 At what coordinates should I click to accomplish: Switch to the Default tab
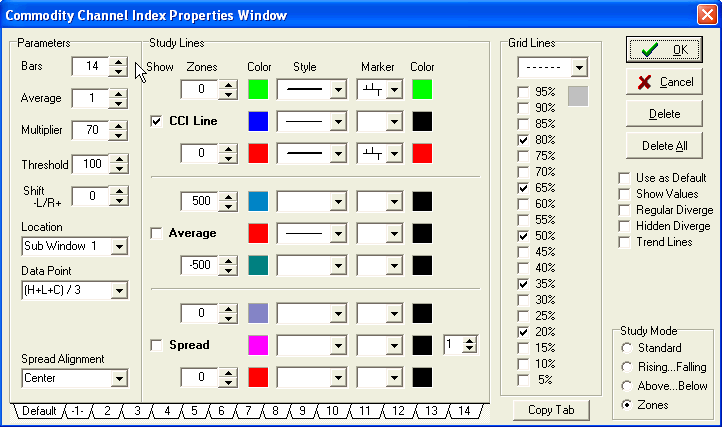pyautogui.click(x=39, y=411)
